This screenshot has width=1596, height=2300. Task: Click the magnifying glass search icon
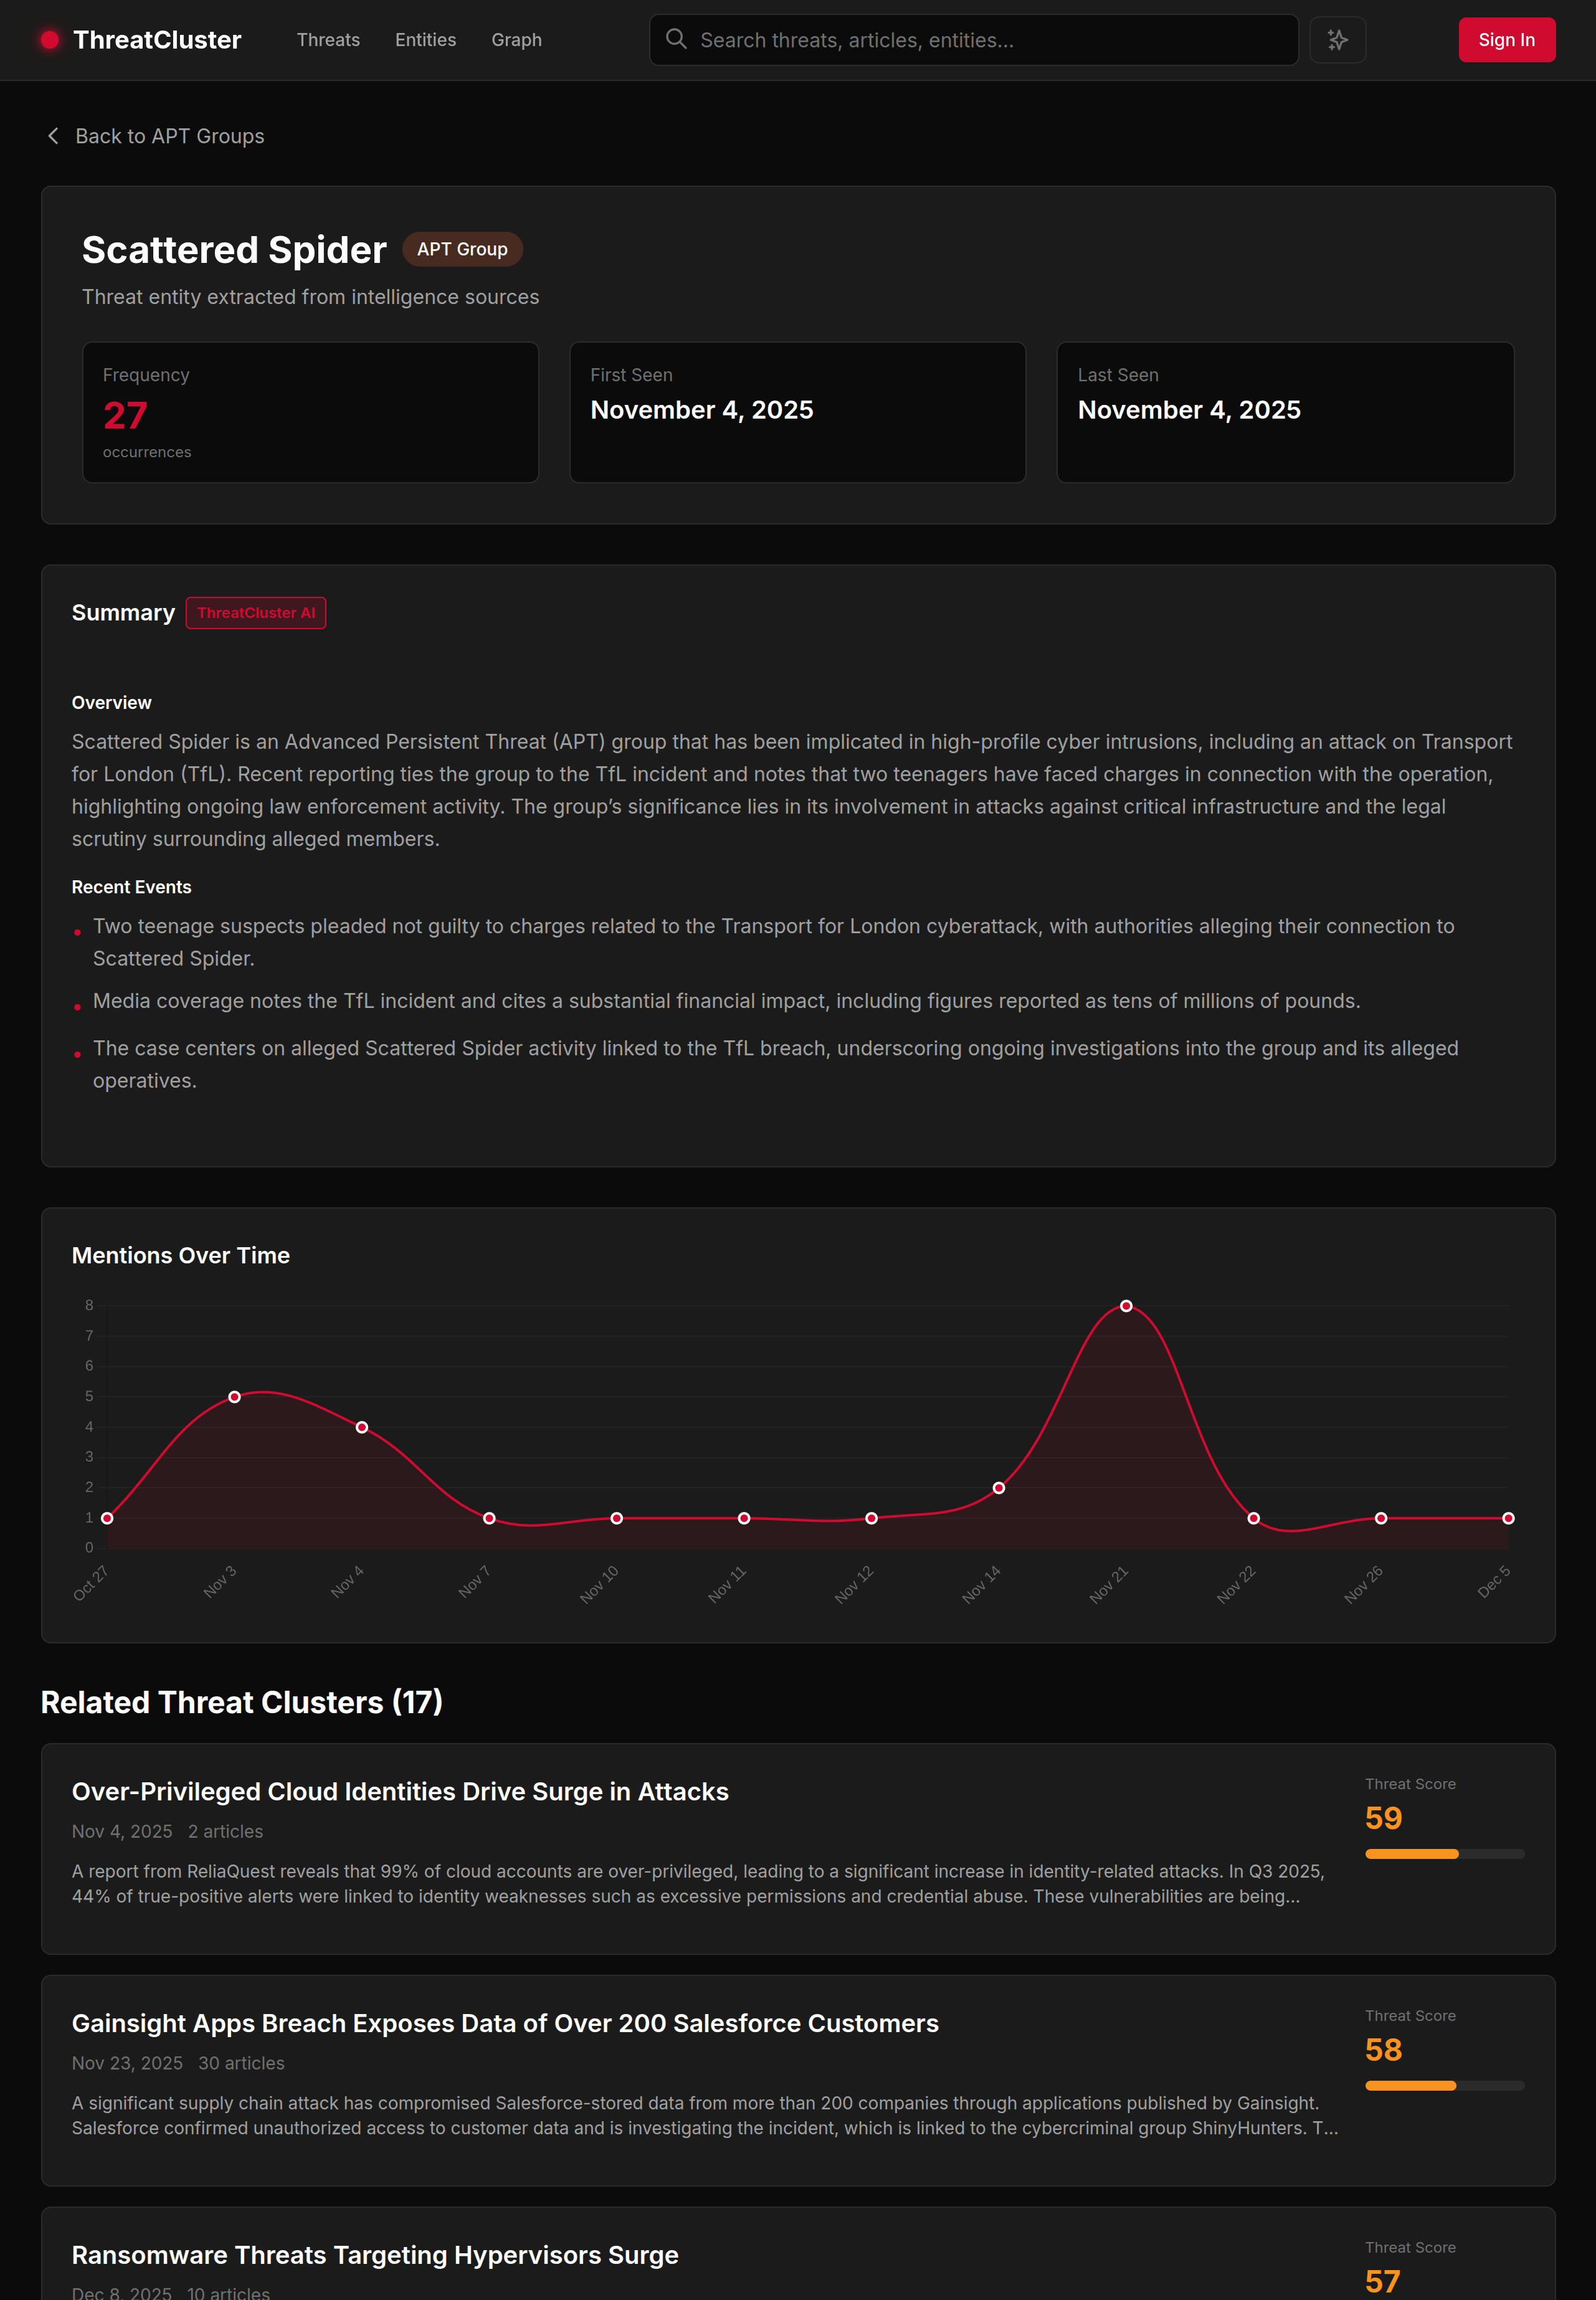pos(677,40)
